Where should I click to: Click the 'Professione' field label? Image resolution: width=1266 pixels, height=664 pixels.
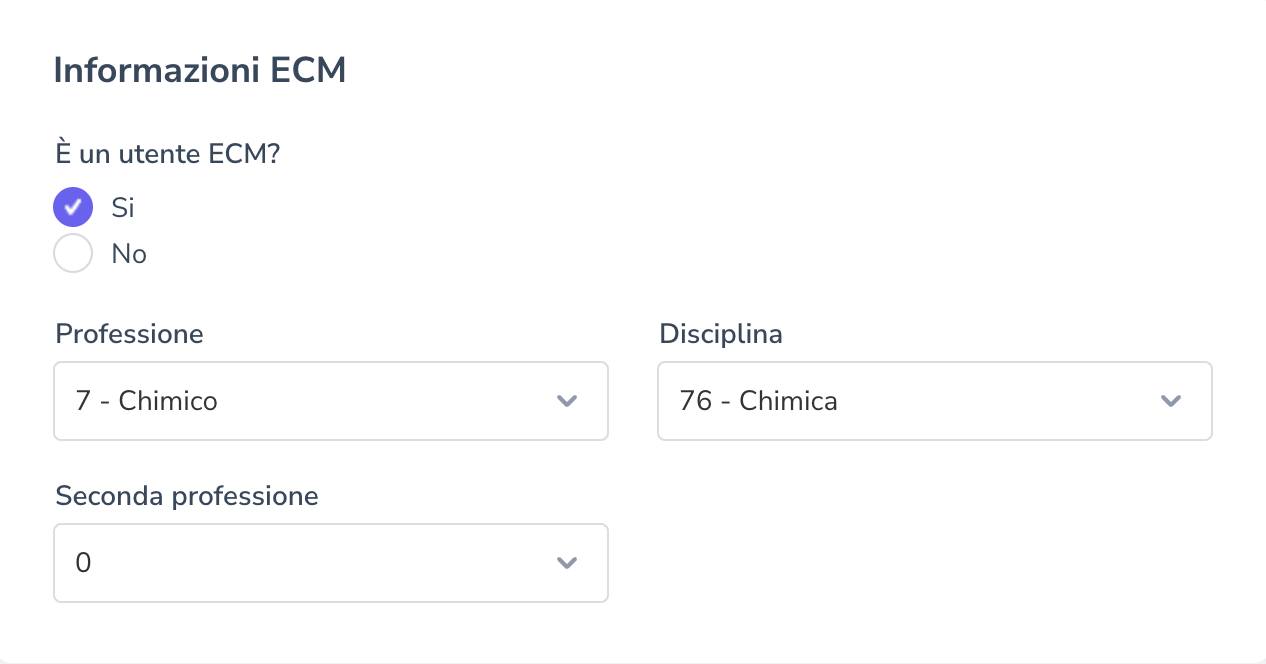click(129, 334)
